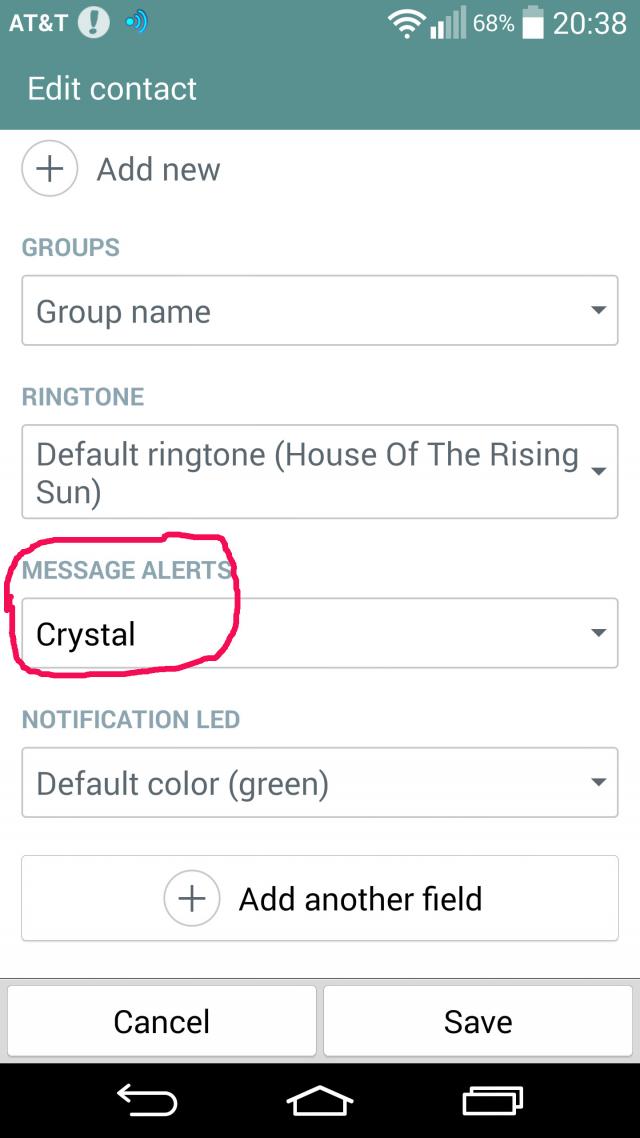Tap the plus icon in Add another field
Image resolution: width=640 pixels, height=1138 pixels.
click(x=192, y=898)
